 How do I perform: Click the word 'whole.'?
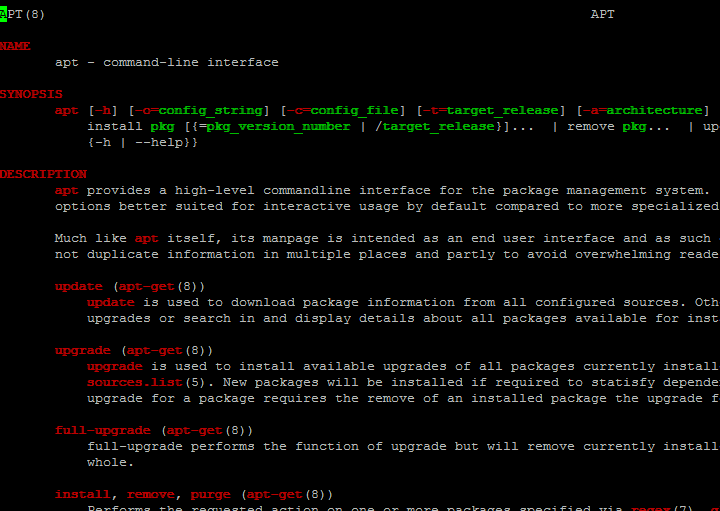(111, 462)
